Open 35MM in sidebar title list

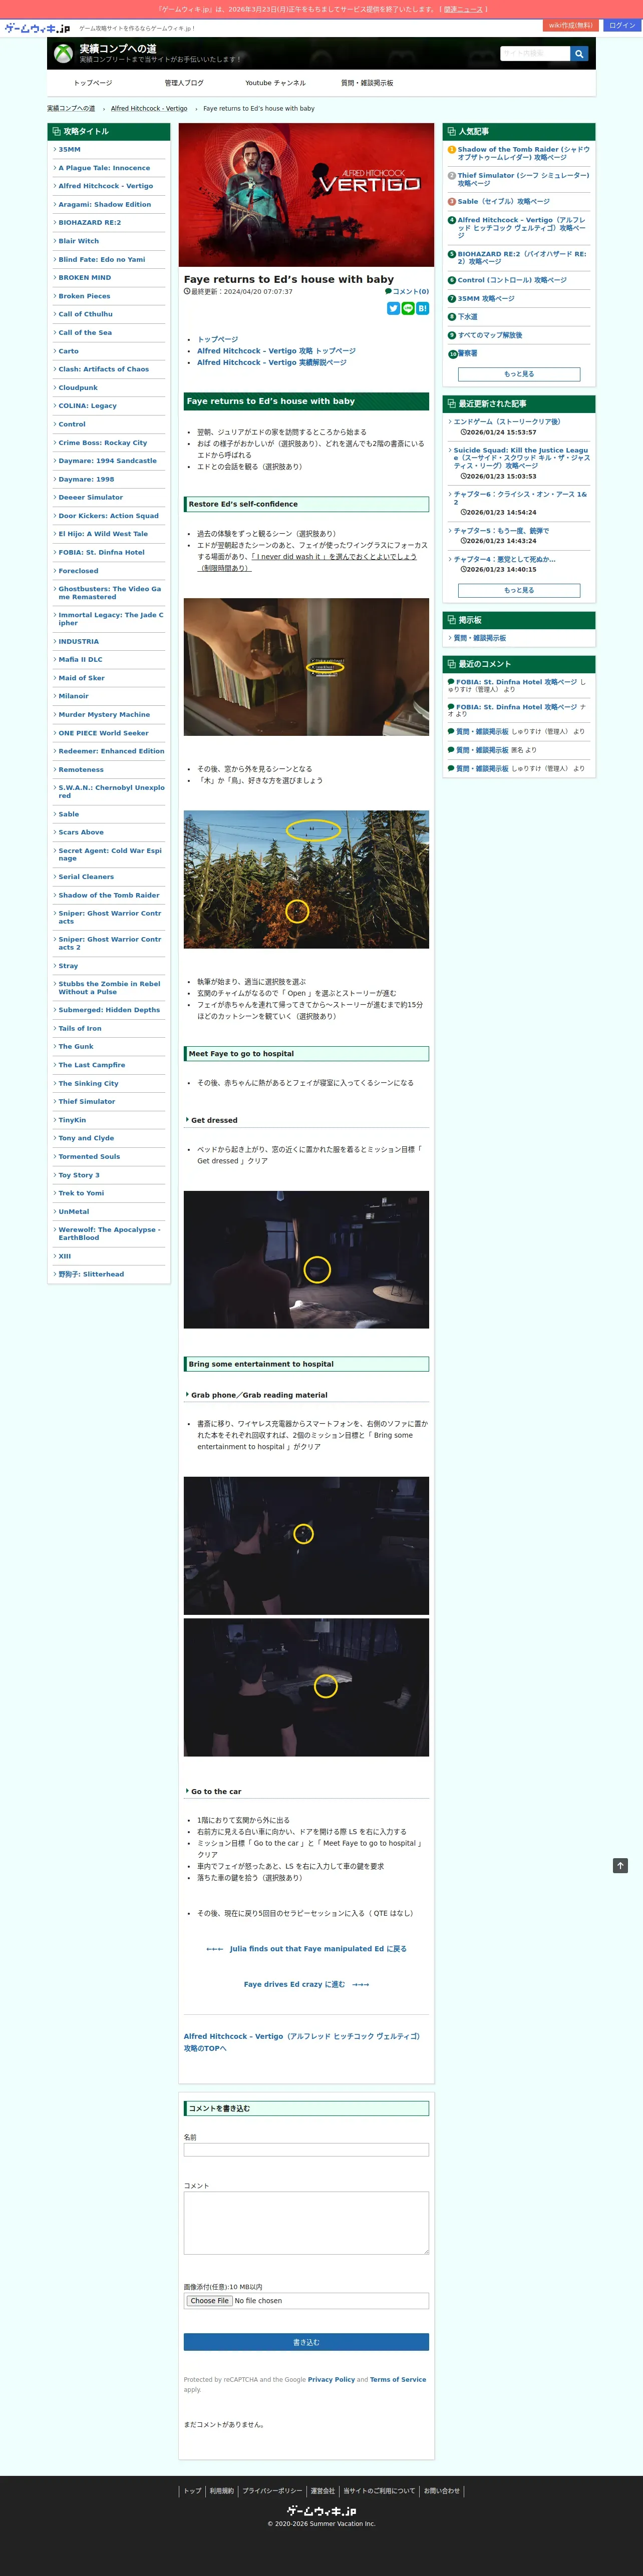point(70,149)
